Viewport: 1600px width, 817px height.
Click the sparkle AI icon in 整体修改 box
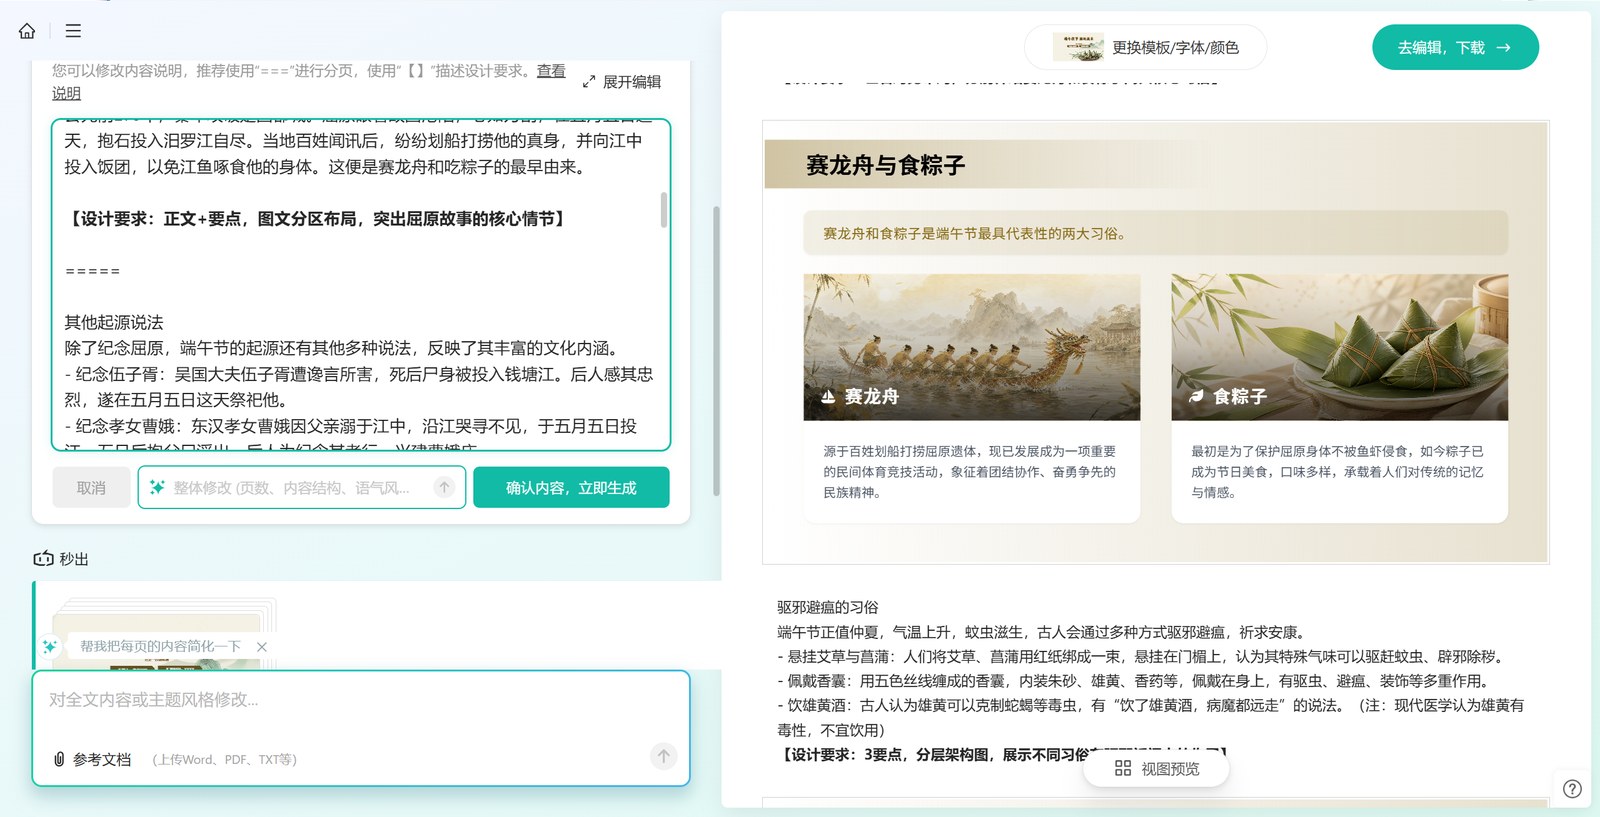[157, 487]
